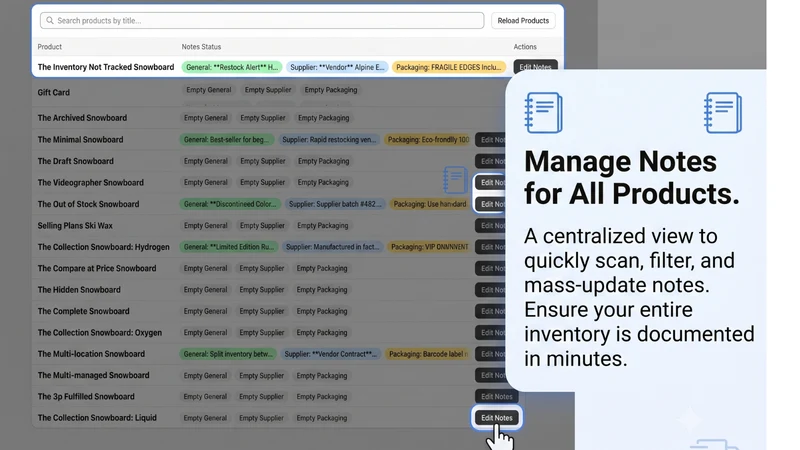
Task: Click the search products by title field
Action: click(262, 20)
